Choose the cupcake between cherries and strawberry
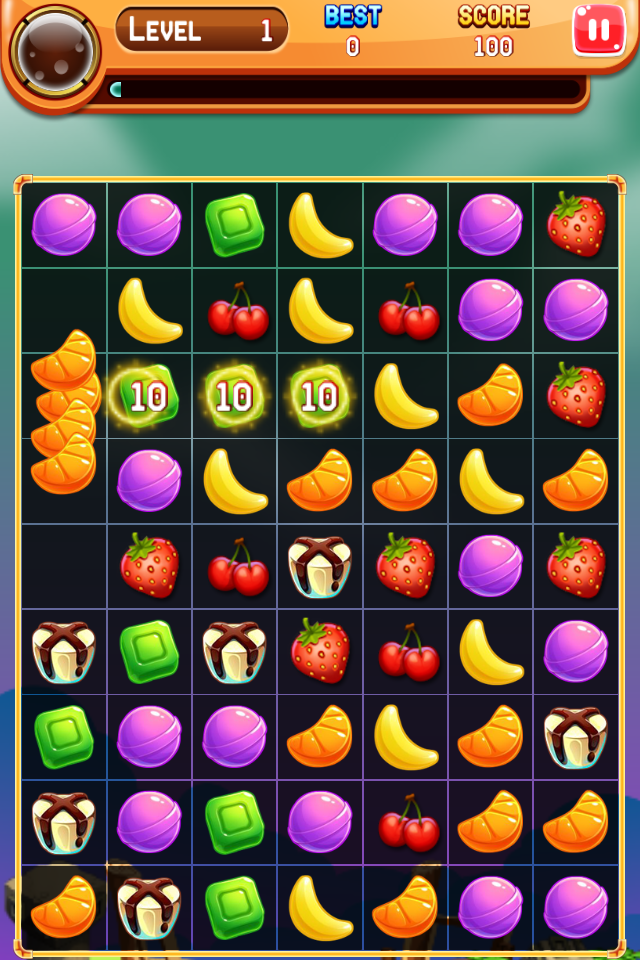This screenshot has width=640, height=960. (x=319, y=566)
